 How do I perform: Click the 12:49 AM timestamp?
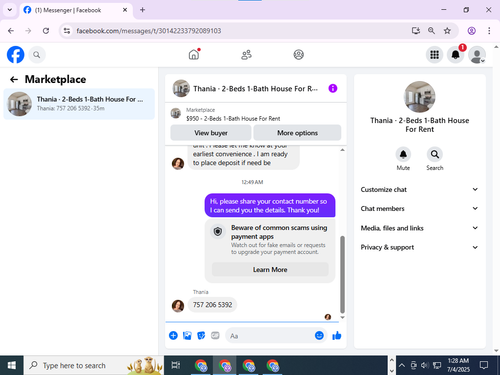(x=252, y=182)
